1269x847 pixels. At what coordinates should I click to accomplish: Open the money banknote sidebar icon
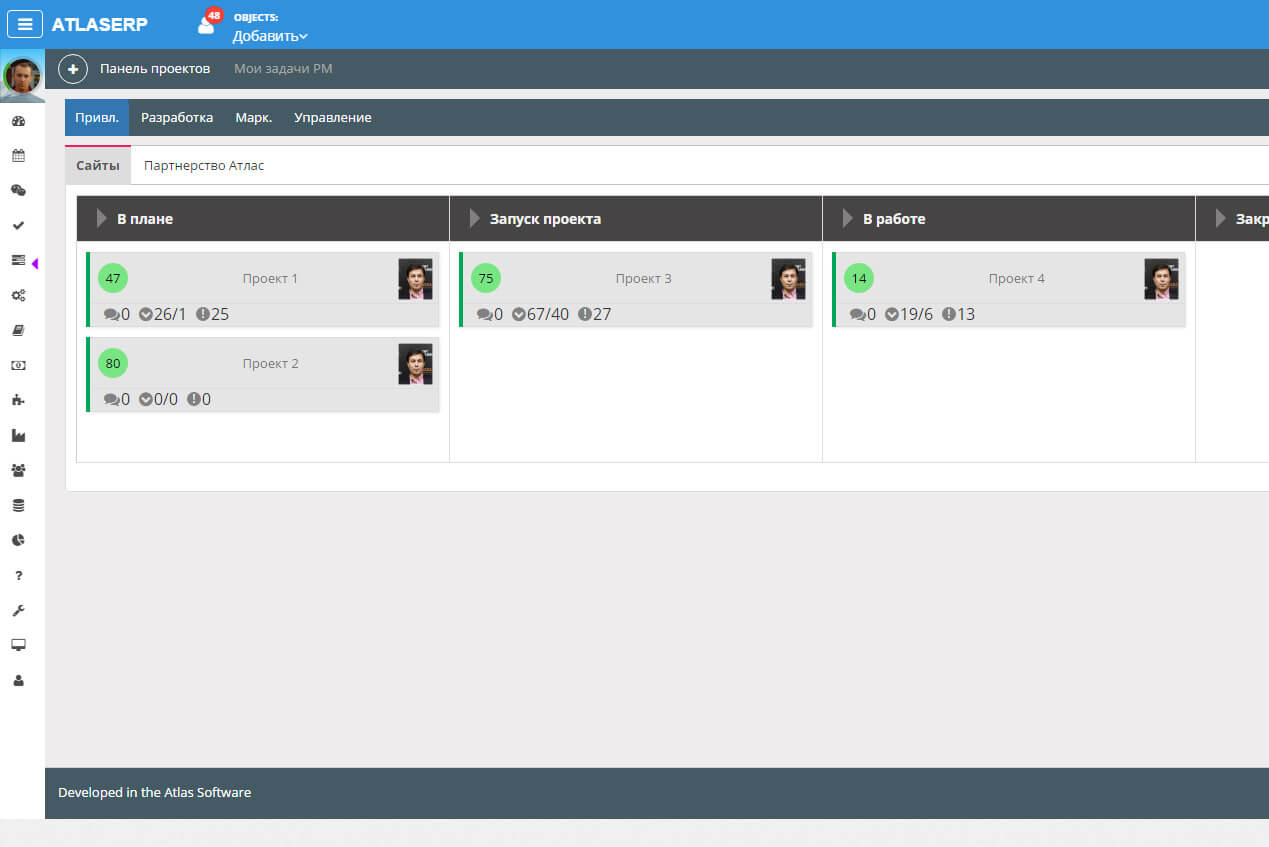(x=18, y=365)
